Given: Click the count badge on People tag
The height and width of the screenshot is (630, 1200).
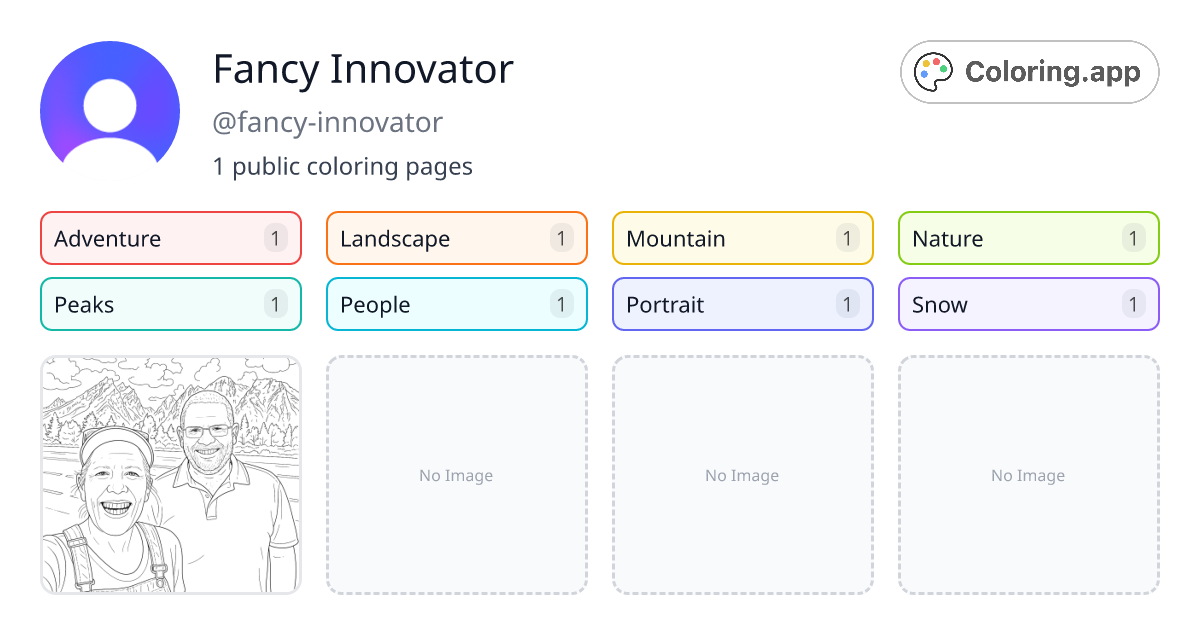Looking at the screenshot, I should click(561, 304).
